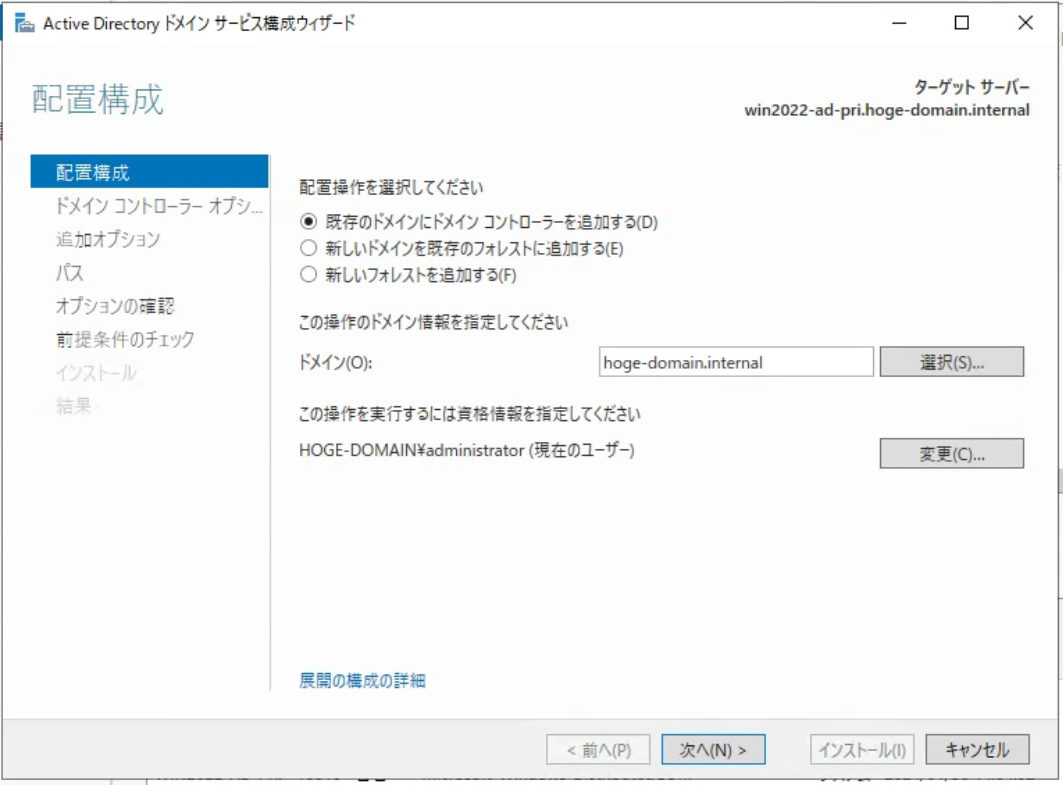
Task: Click the ドメイン(O): label
Action: tap(336, 363)
